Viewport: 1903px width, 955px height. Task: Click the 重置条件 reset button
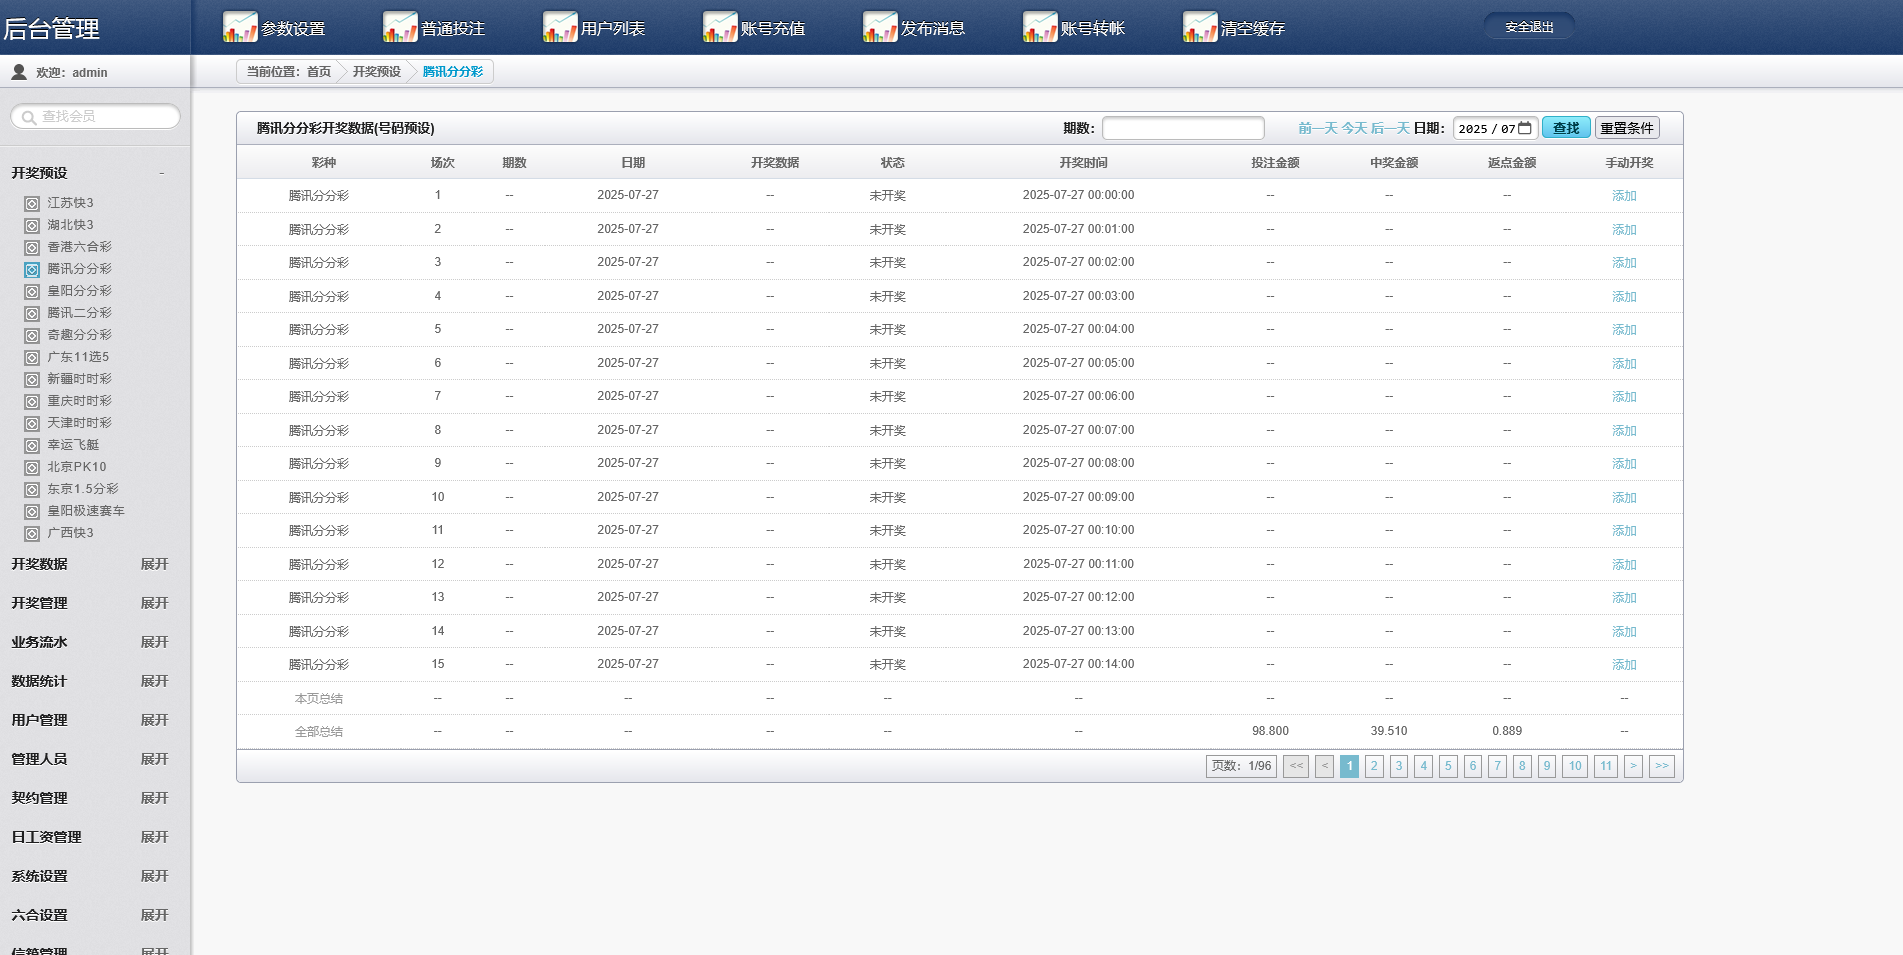pyautogui.click(x=1627, y=128)
